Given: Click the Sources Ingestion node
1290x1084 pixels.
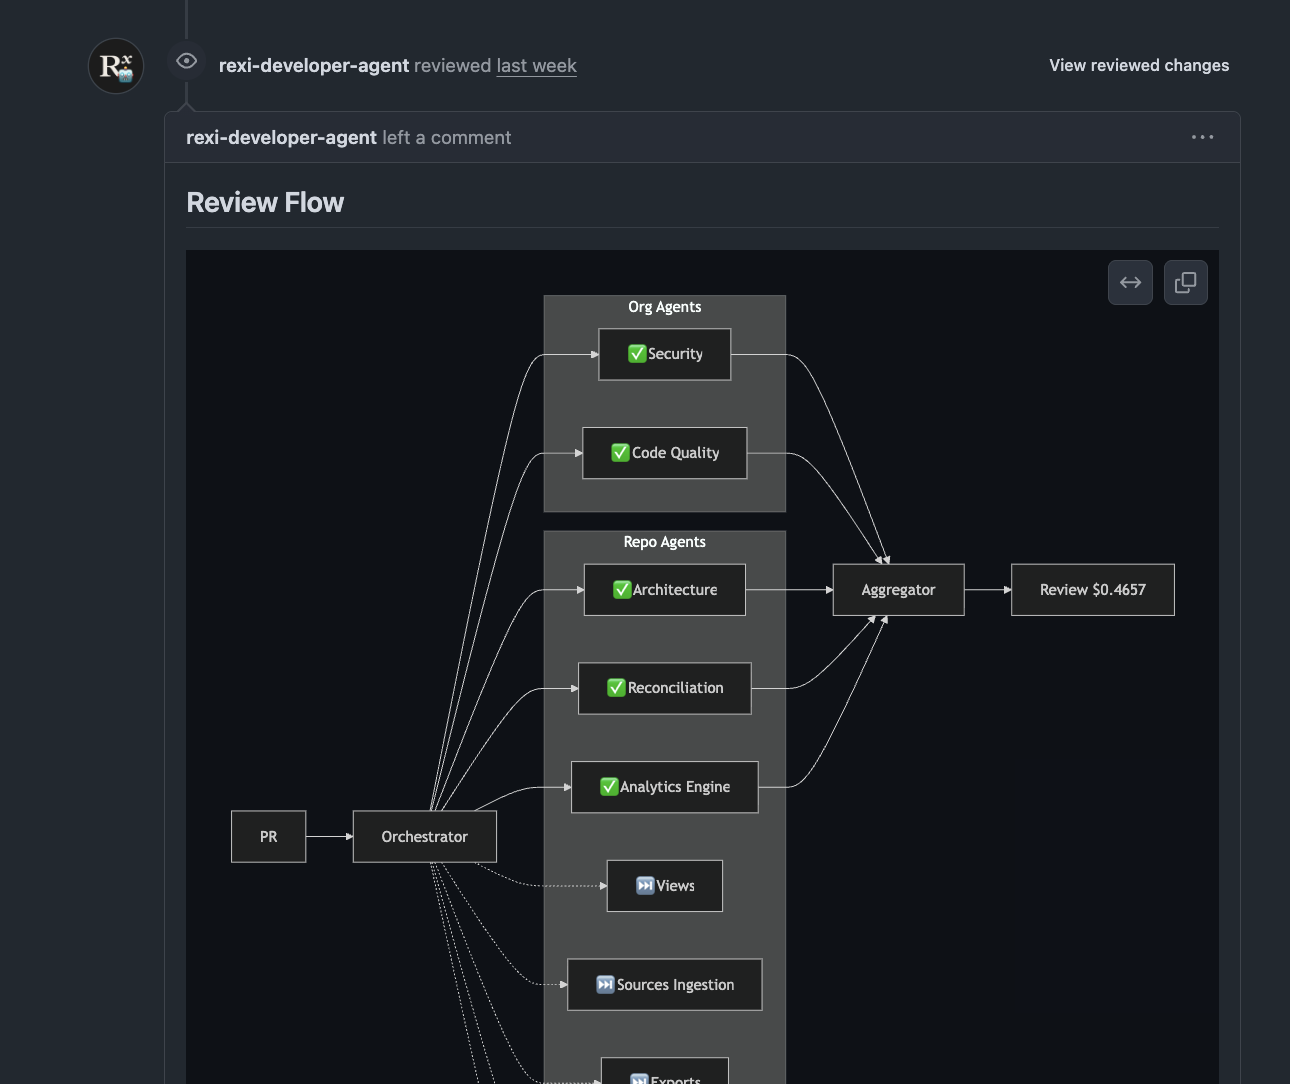Looking at the screenshot, I should 665,985.
